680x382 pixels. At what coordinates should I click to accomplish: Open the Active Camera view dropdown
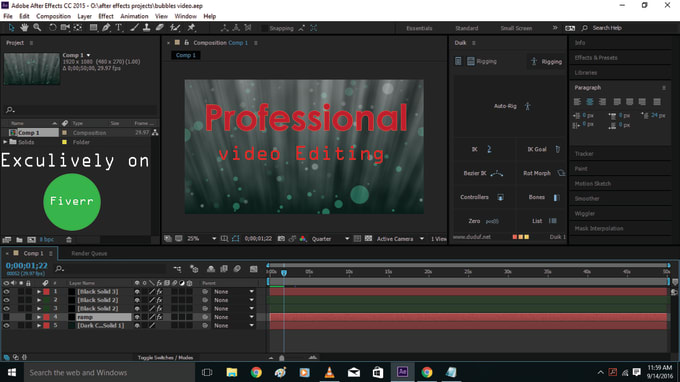(400, 239)
